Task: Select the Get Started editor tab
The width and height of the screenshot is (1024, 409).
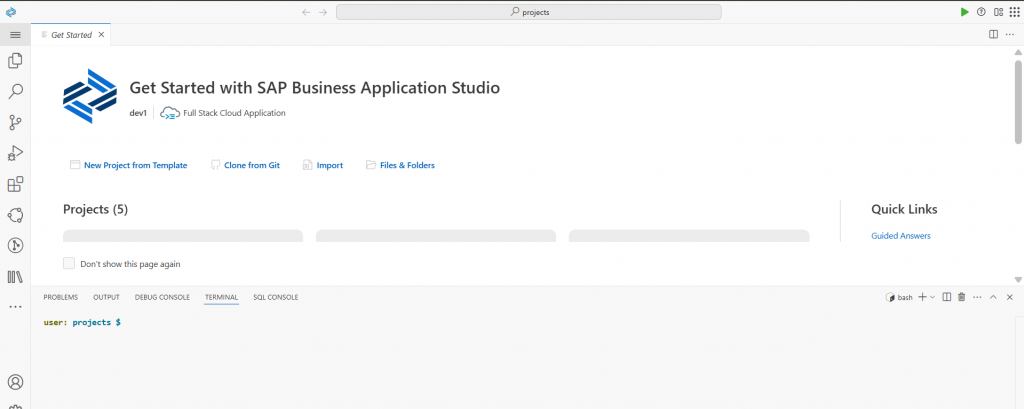Action: pyautogui.click(x=71, y=35)
